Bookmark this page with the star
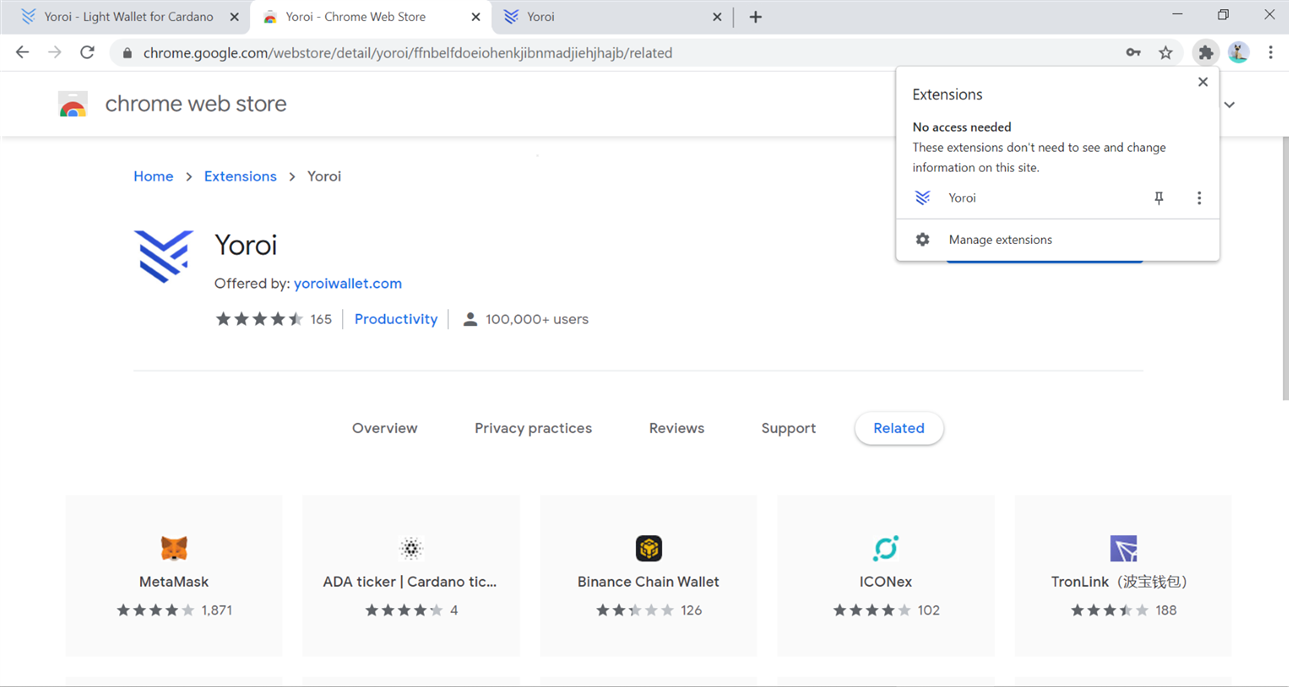Image resolution: width=1289 pixels, height=687 pixels. tap(1165, 53)
